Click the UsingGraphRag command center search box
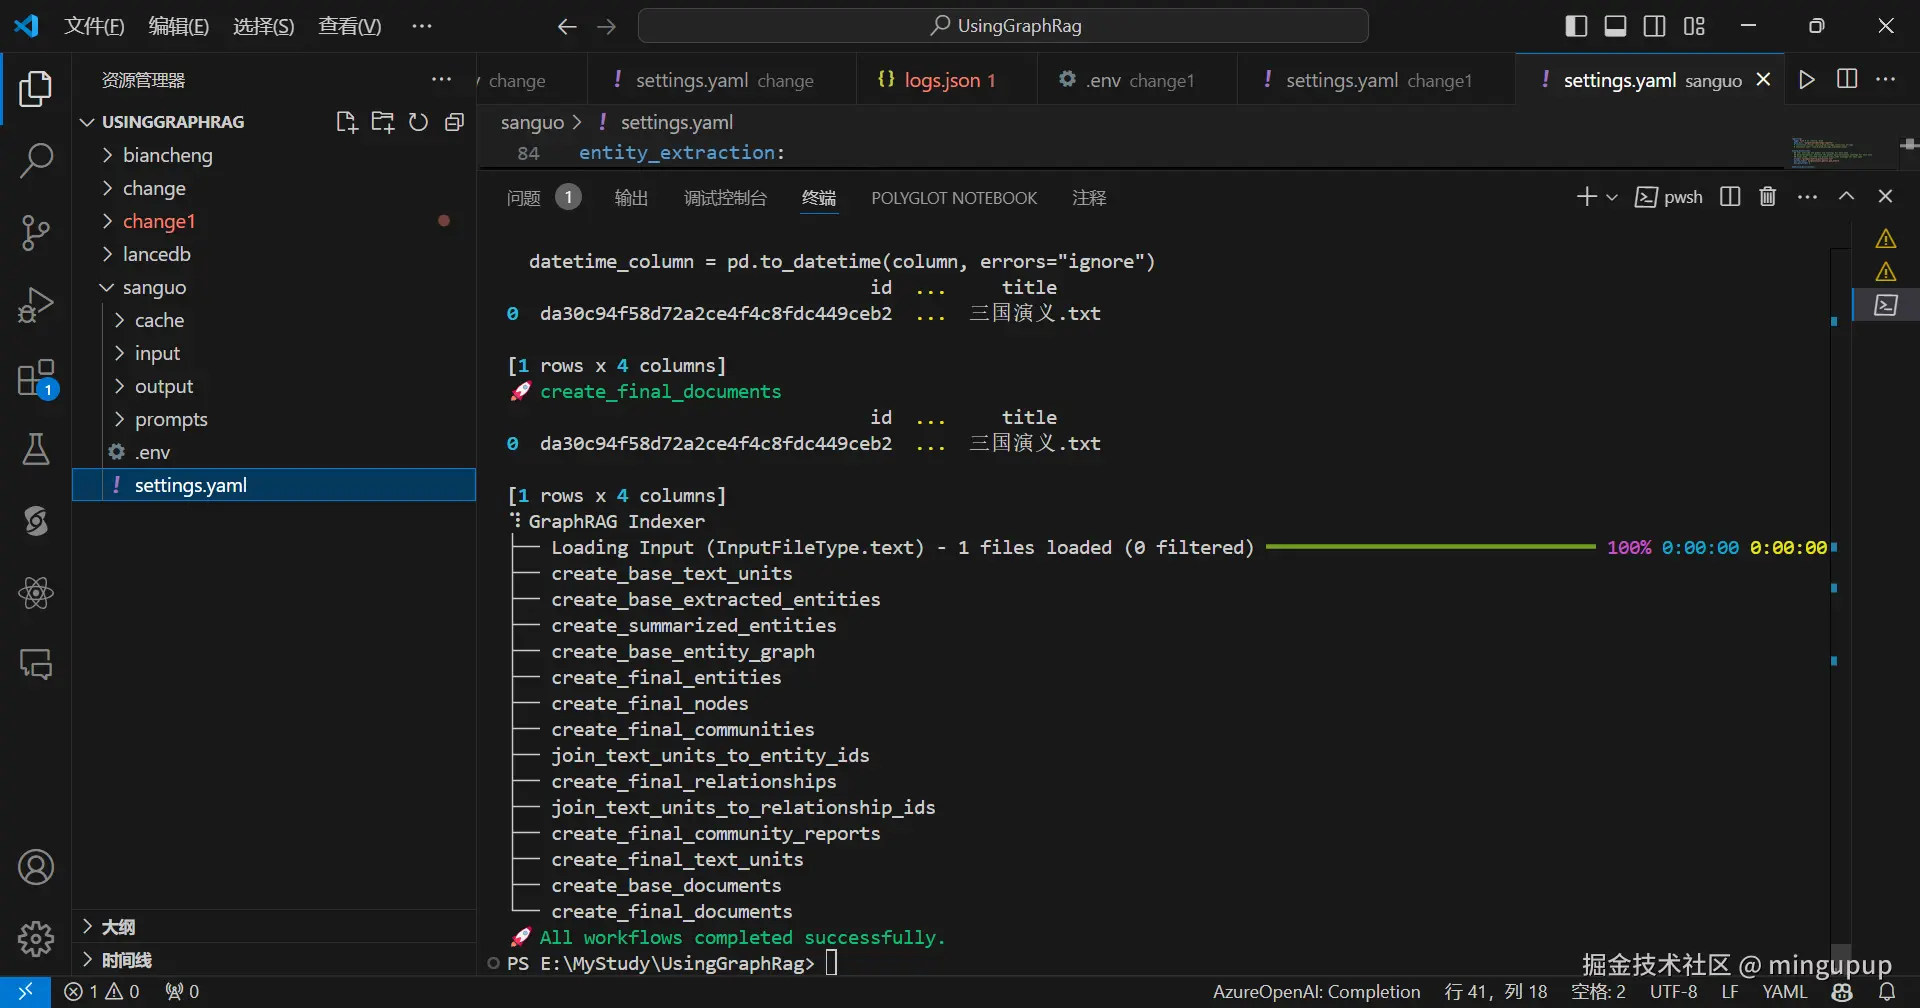The image size is (1920, 1008). 1003,26
